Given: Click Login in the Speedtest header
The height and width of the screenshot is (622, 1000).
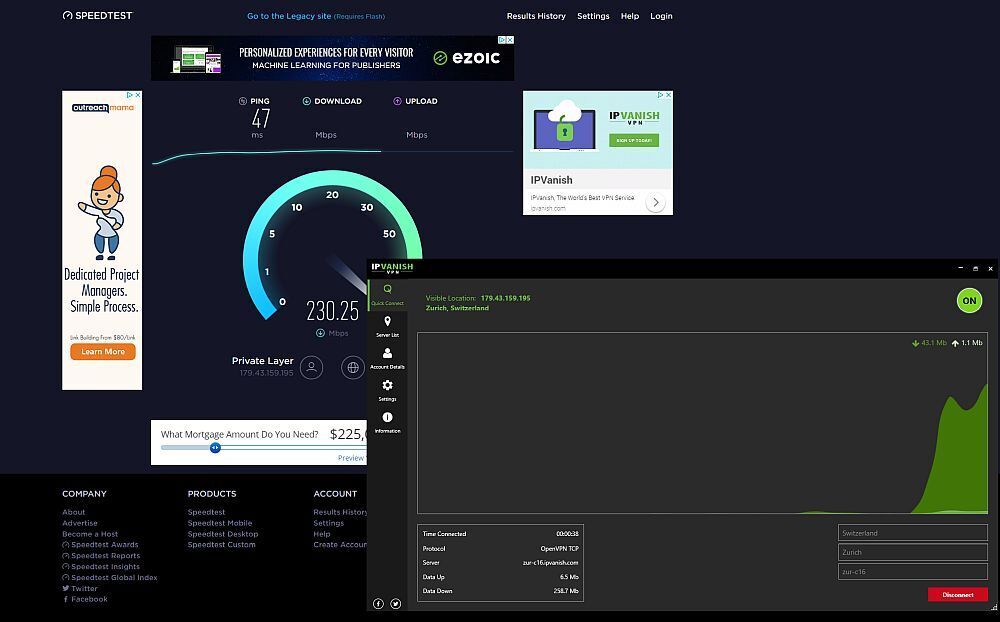Looking at the screenshot, I should point(661,16).
